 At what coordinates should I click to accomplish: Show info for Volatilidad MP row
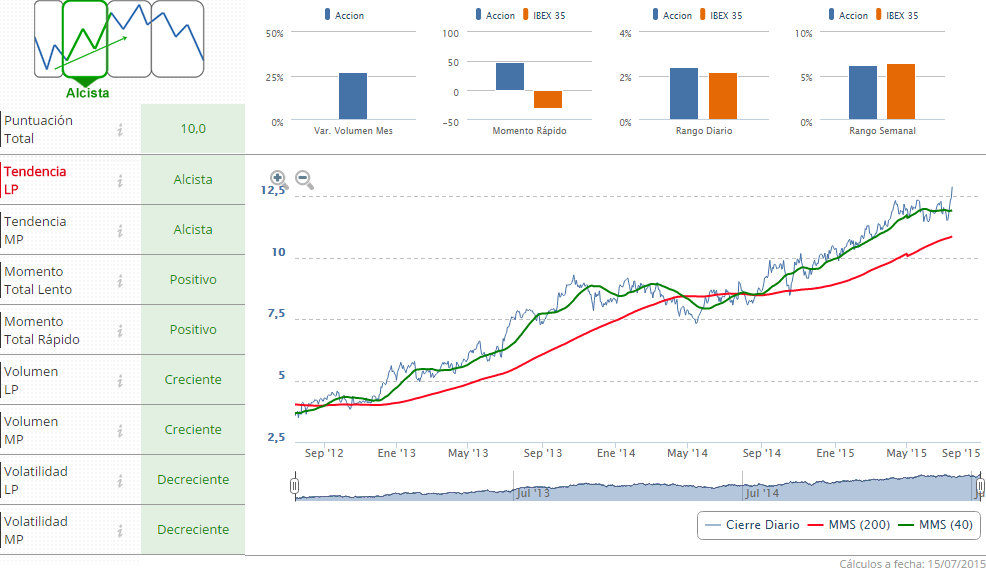120,530
